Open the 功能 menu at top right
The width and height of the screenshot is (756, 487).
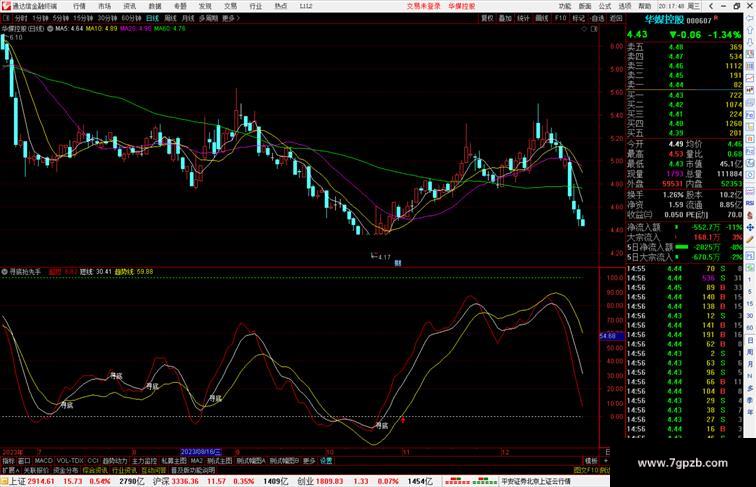tap(565, 6)
